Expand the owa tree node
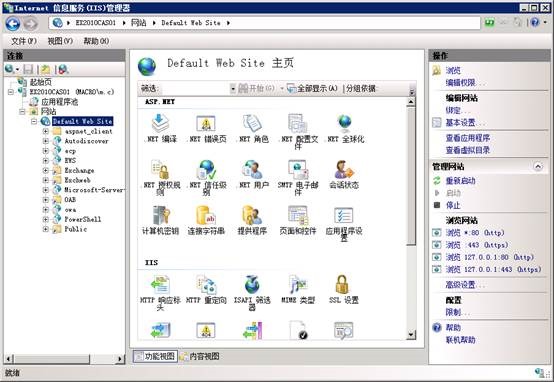This screenshot has width=554, height=382. pos(46,210)
